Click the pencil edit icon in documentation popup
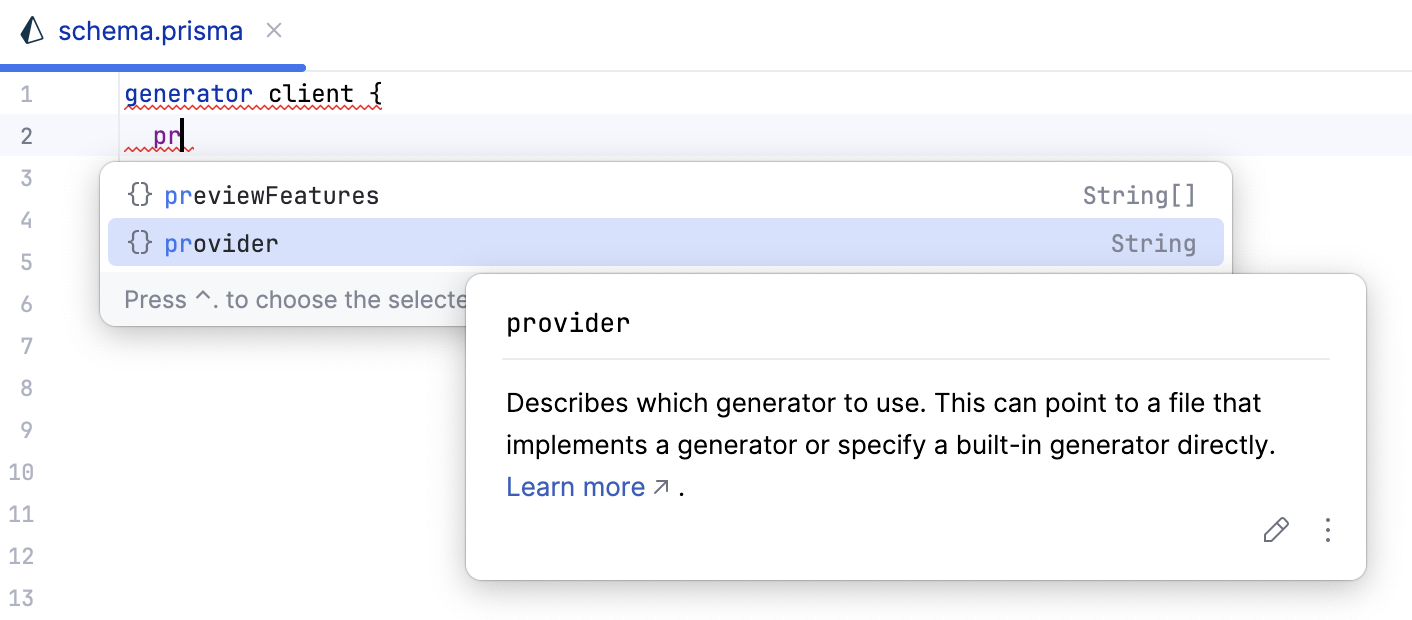Viewport: 1412px width, 620px height. coord(1275,530)
